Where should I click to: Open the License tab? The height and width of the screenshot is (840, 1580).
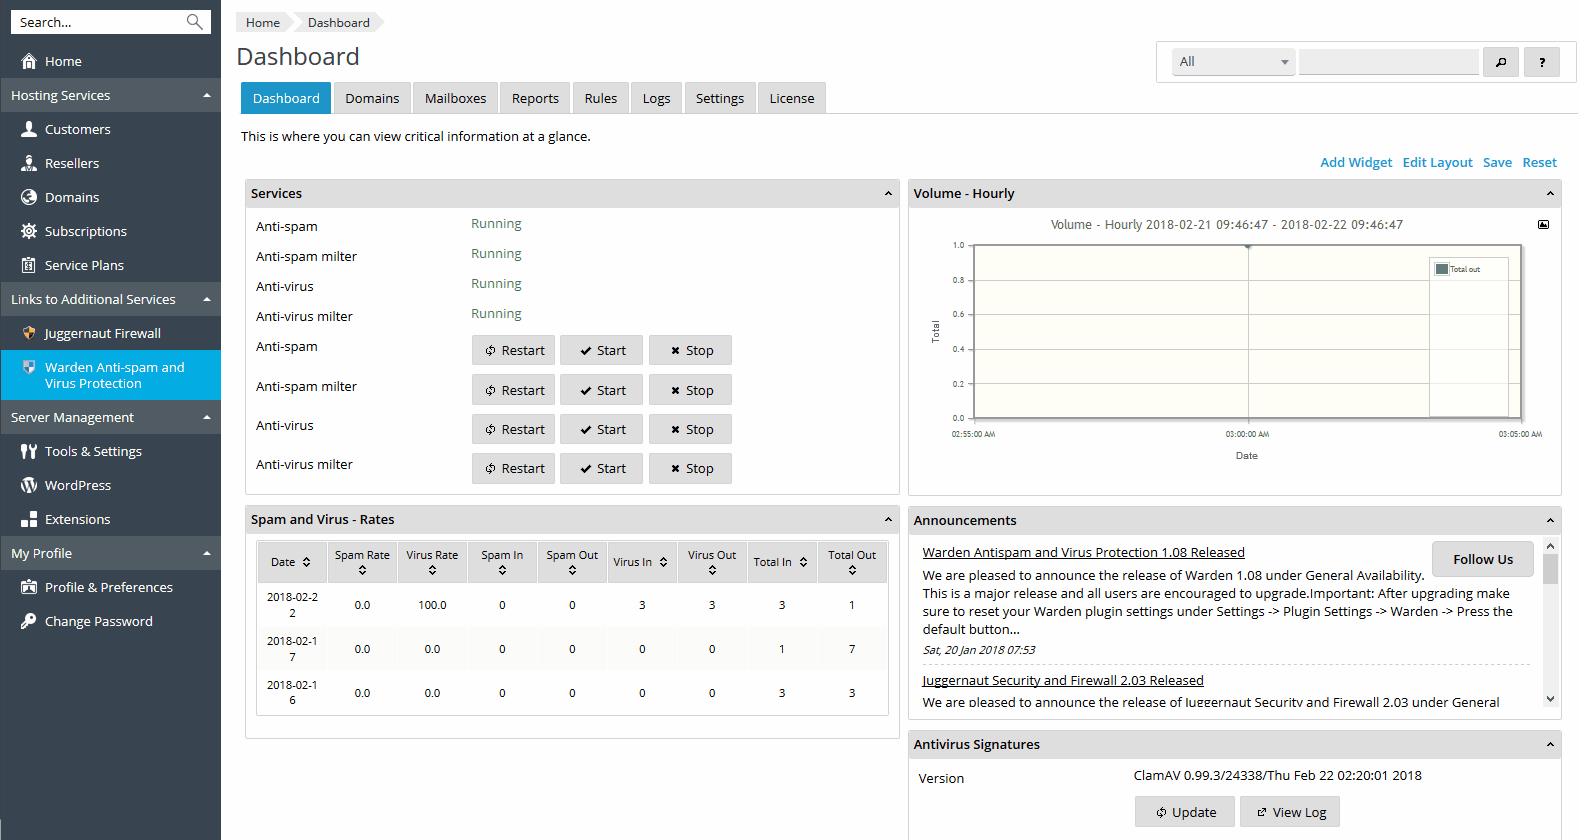click(x=792, y=98)
